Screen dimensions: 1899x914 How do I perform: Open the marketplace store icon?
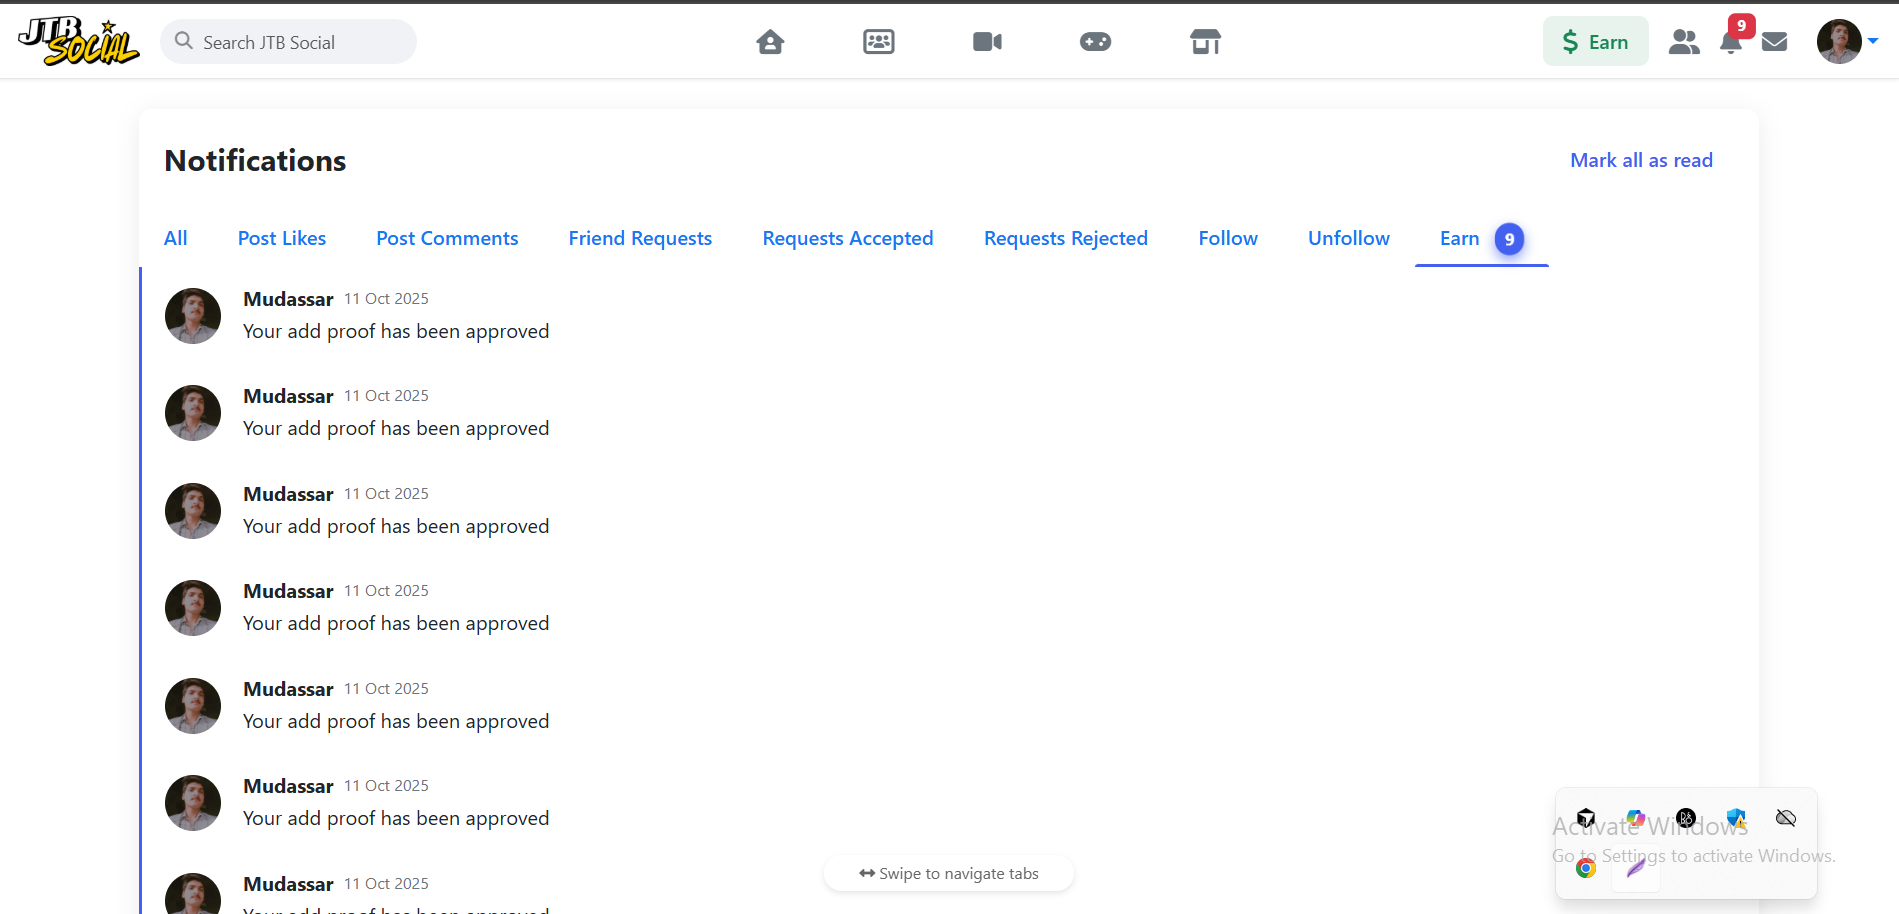coord(1205,42)
